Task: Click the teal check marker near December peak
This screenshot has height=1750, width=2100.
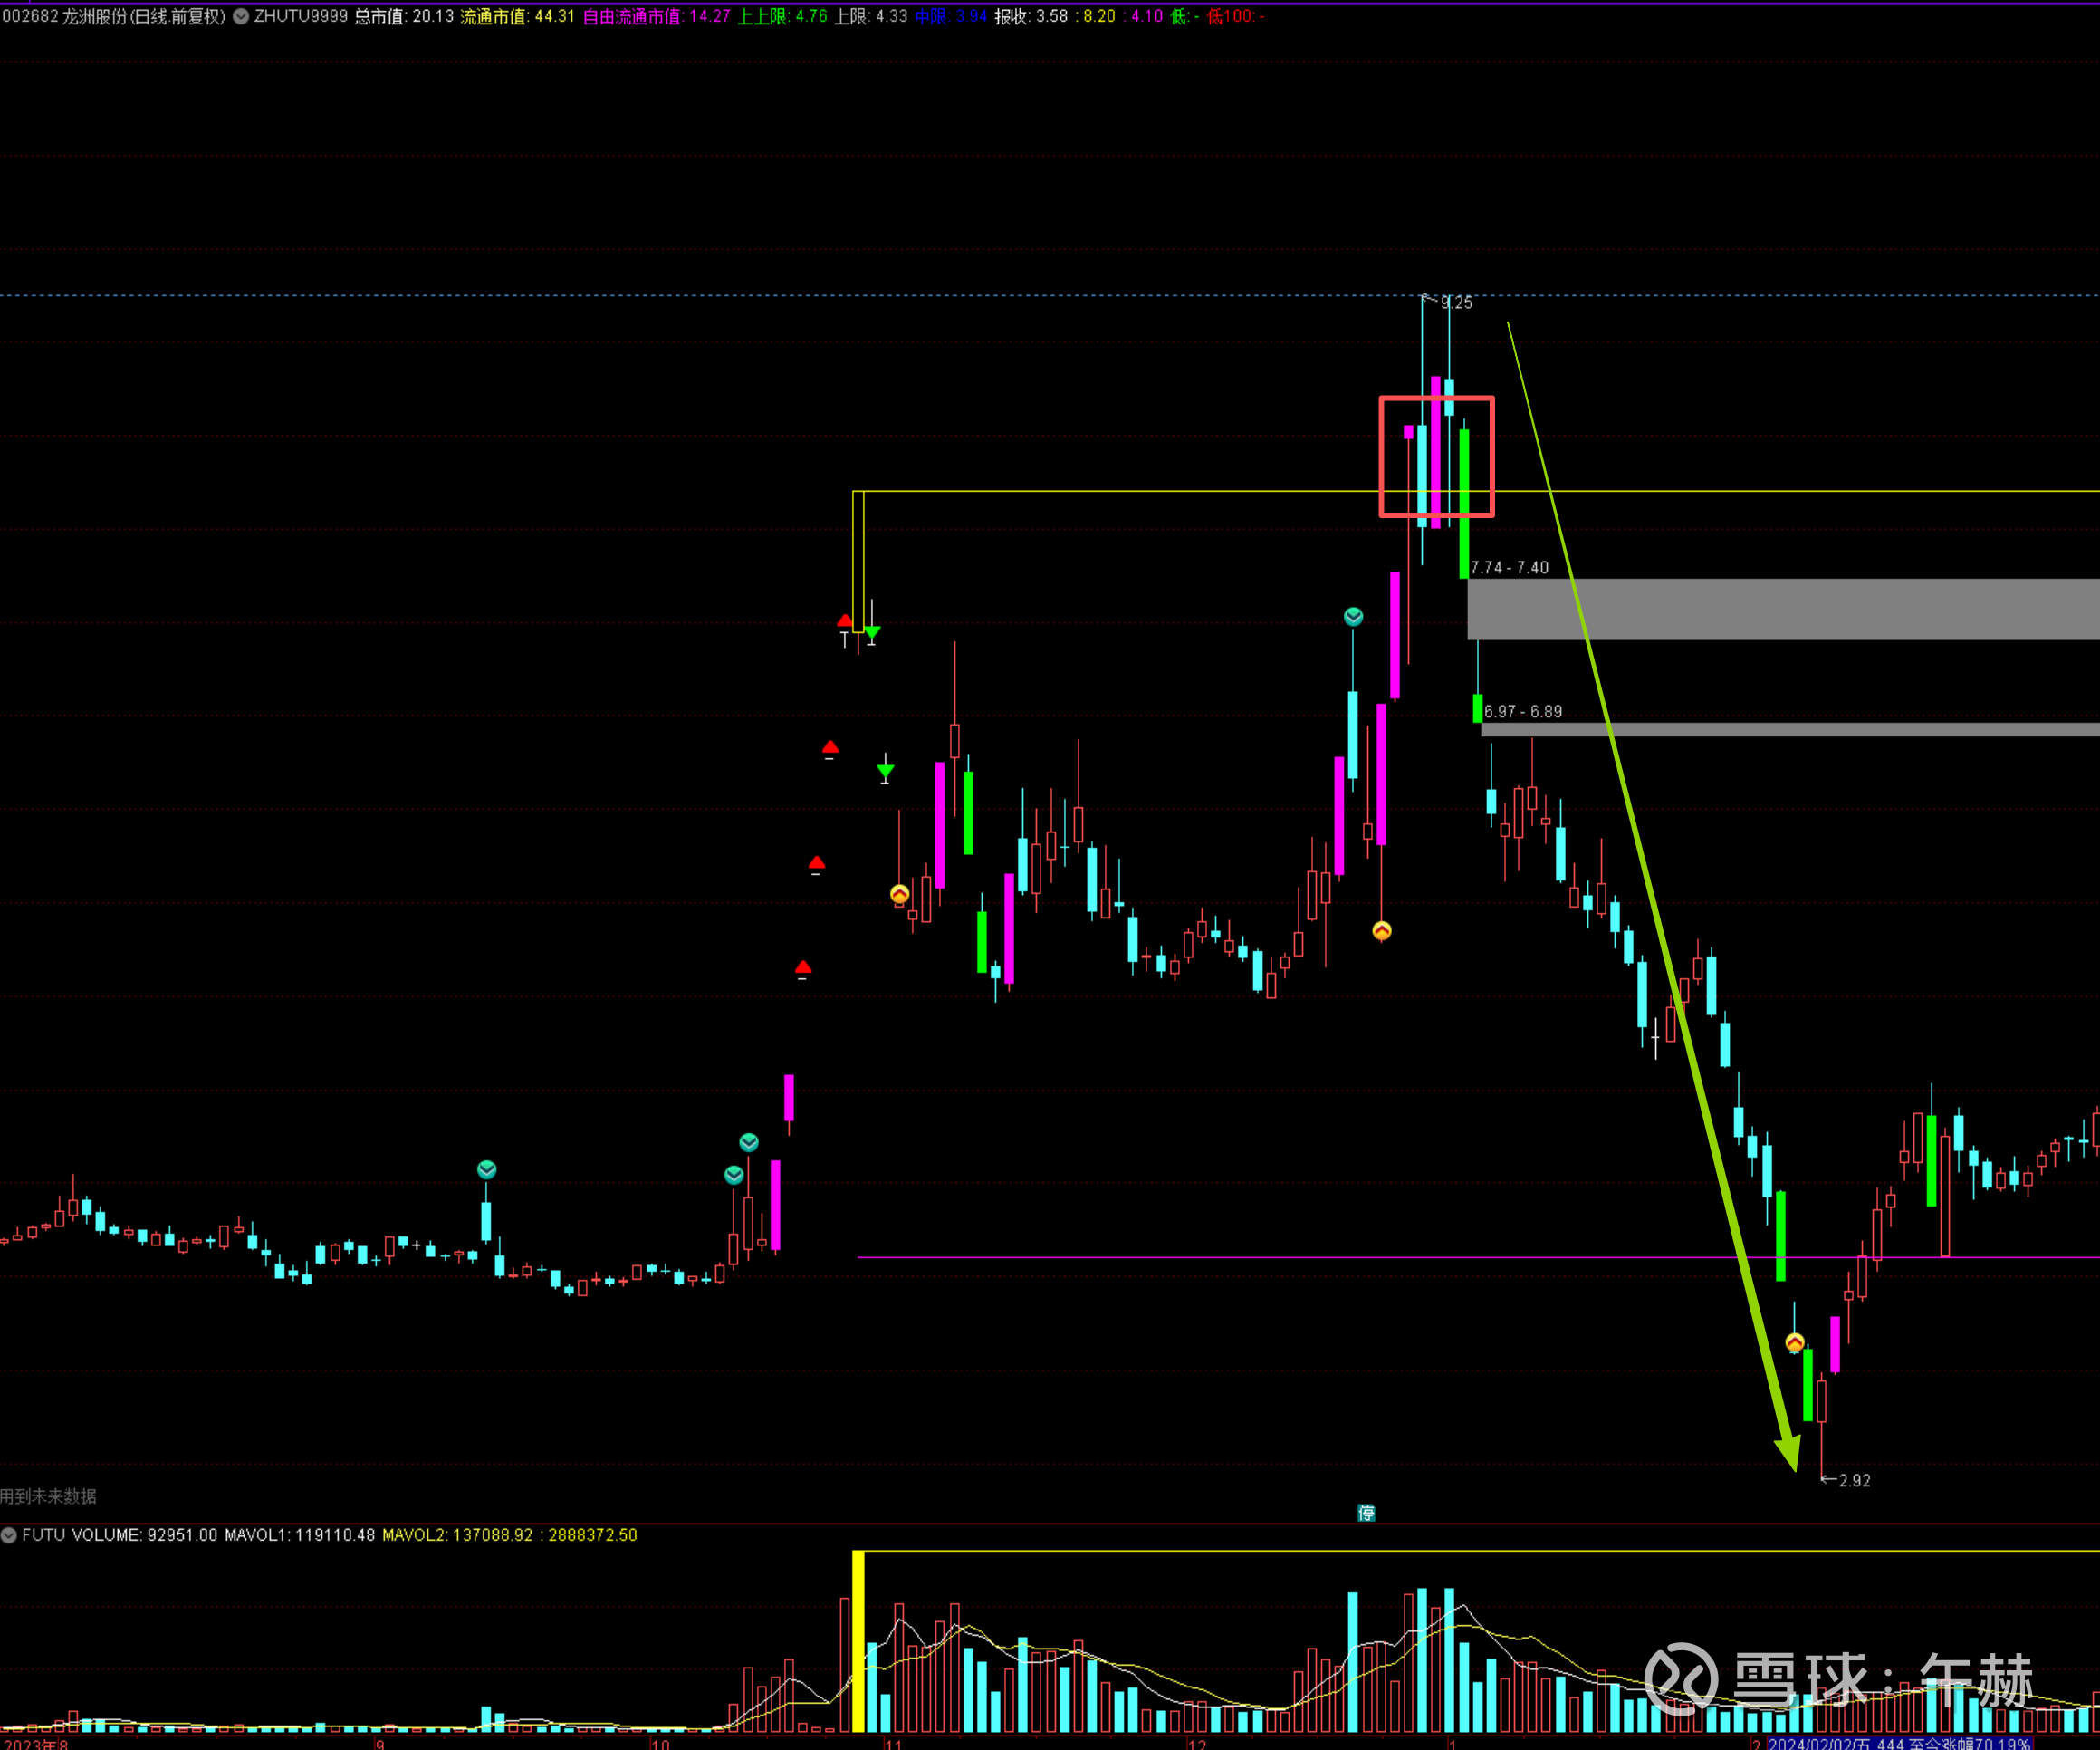Action: [x=1353, y=616]
